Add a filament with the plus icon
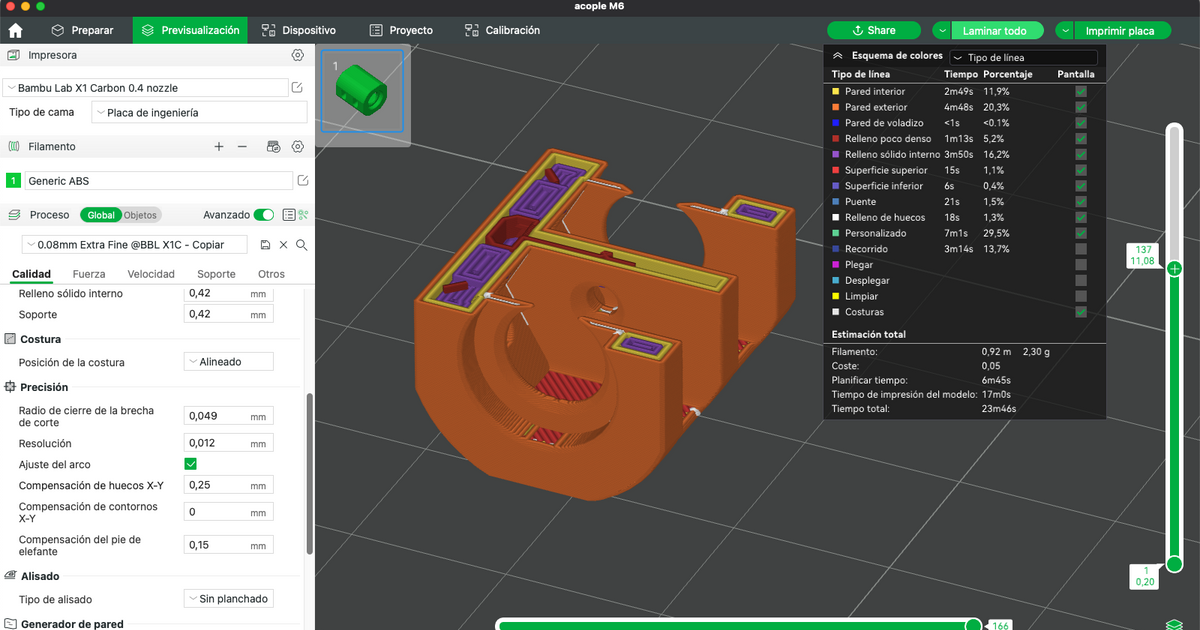 pos(219,147)
